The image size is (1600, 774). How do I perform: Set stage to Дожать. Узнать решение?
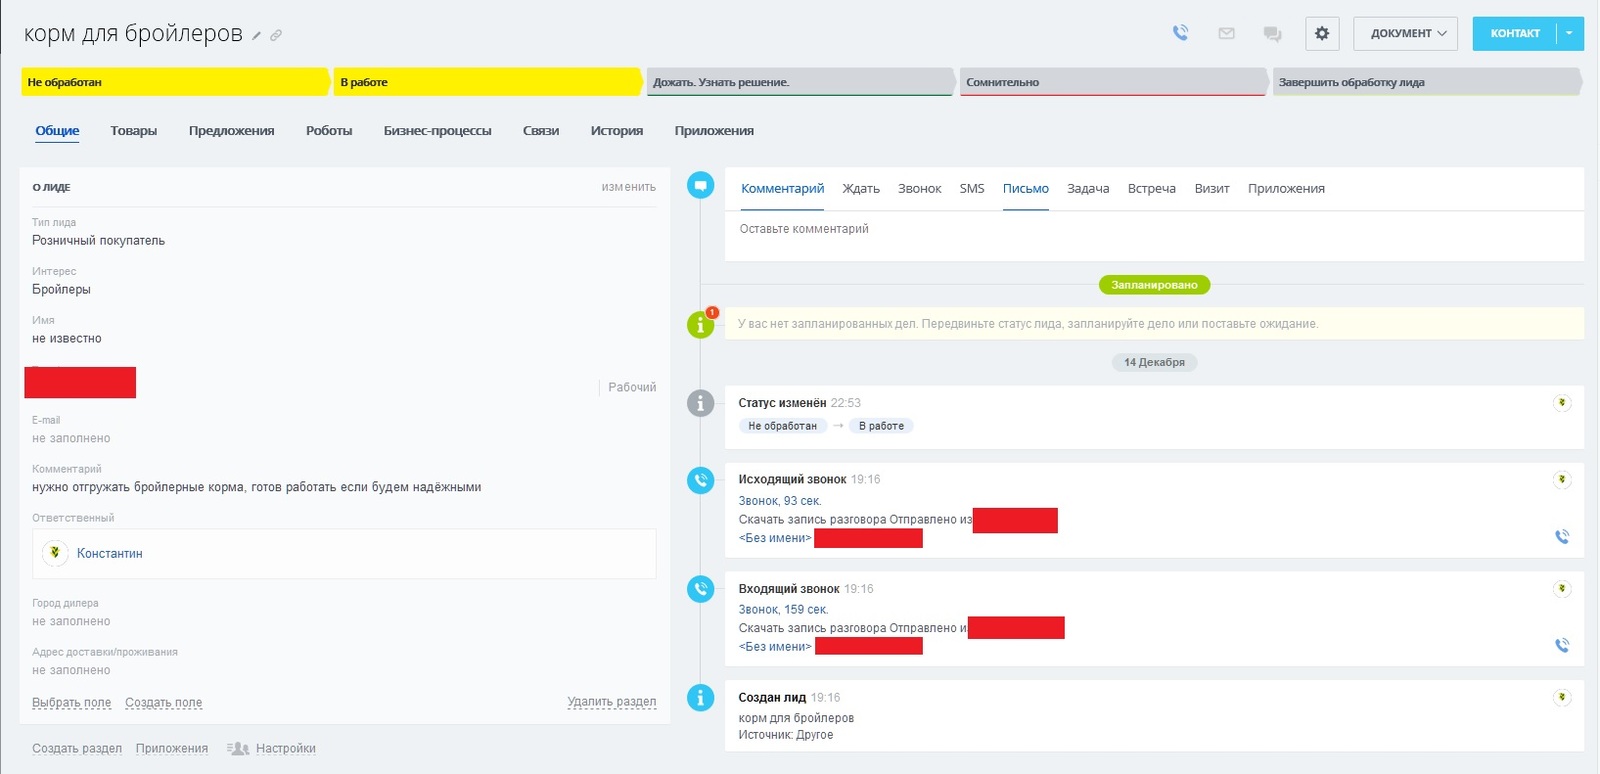click(798, 82)
